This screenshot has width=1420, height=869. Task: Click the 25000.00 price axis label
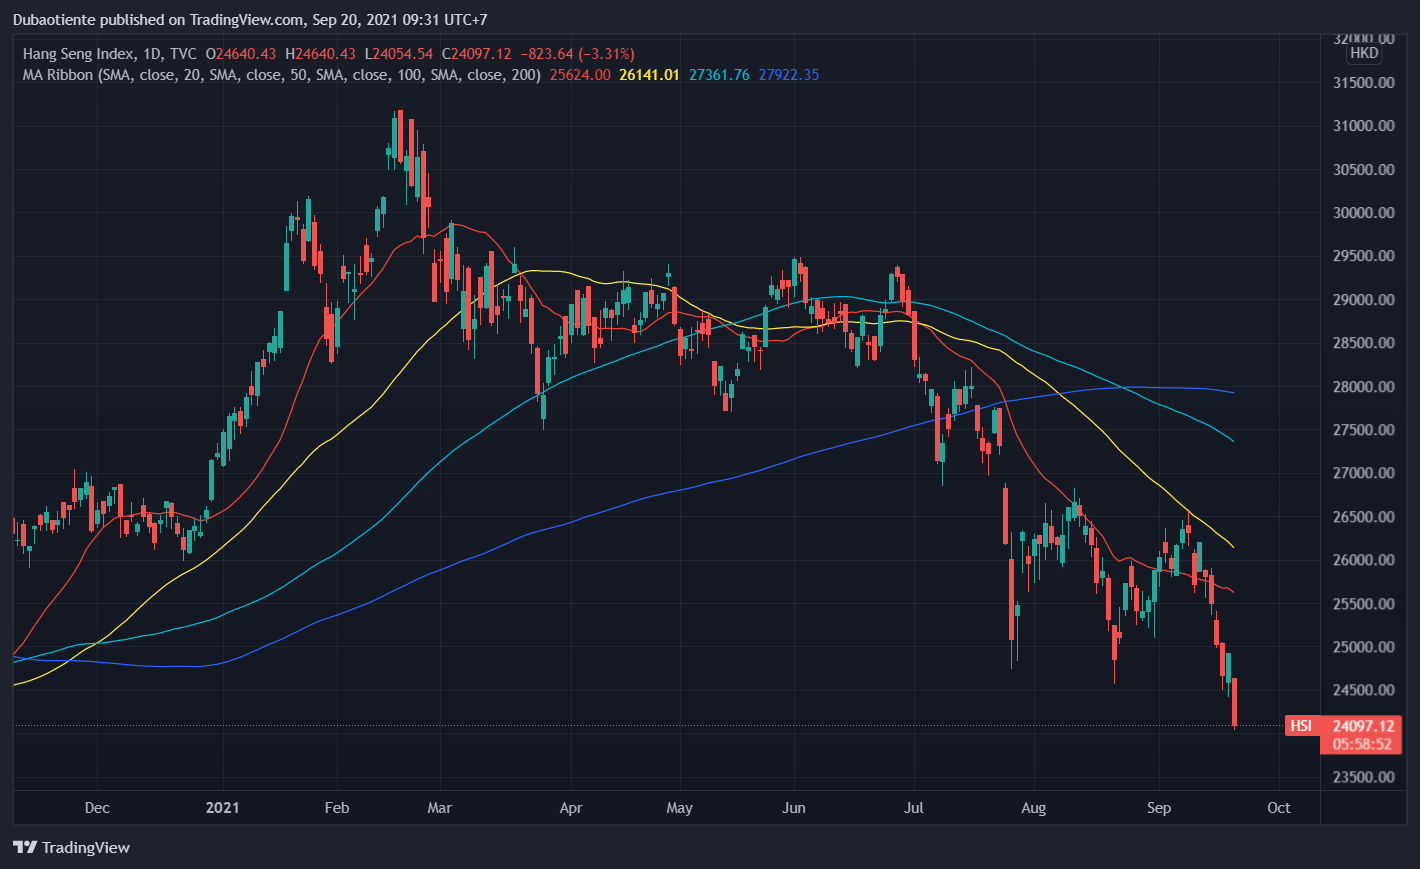[1363, 647]
